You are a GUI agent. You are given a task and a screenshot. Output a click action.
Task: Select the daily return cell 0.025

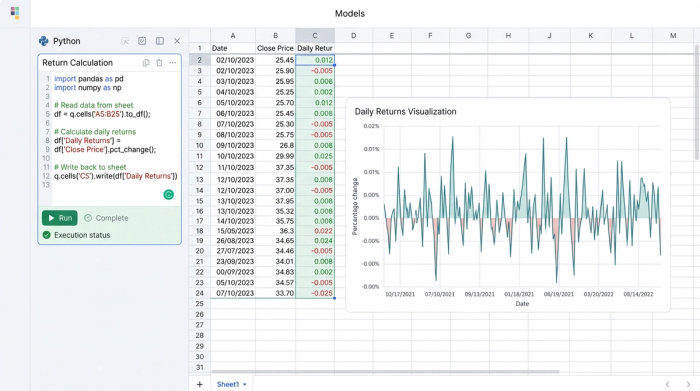[315, 156]
